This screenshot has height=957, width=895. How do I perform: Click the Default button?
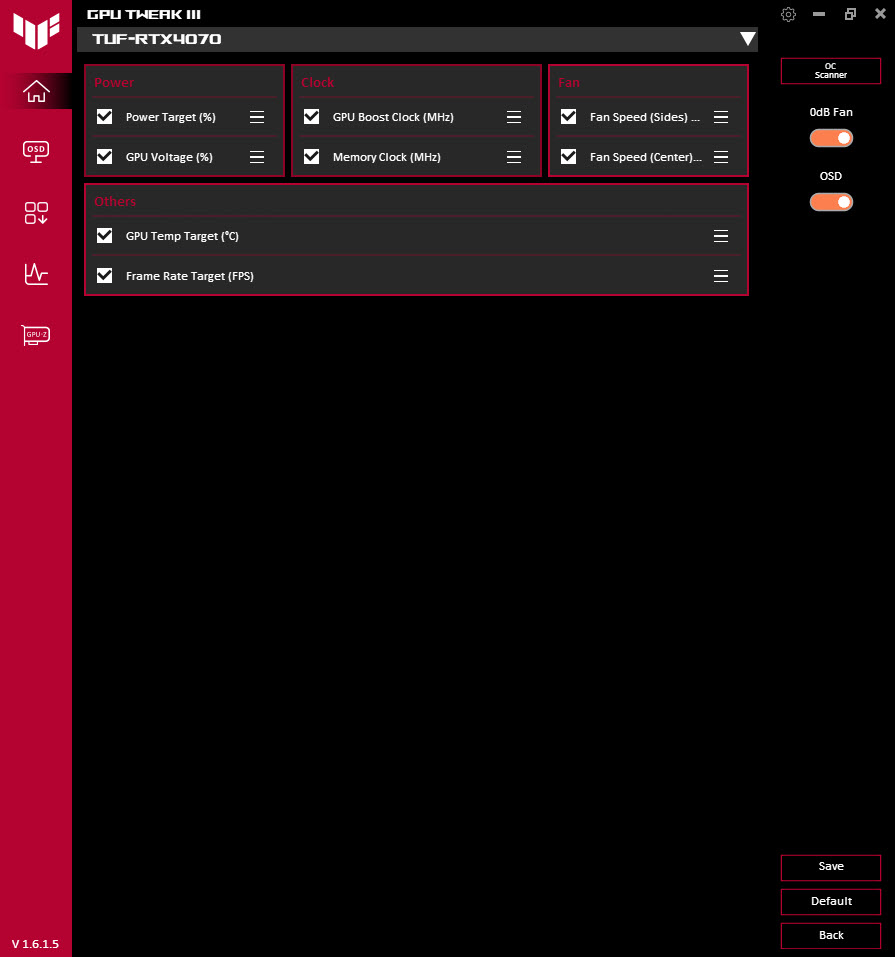click(x=830, y=901)
